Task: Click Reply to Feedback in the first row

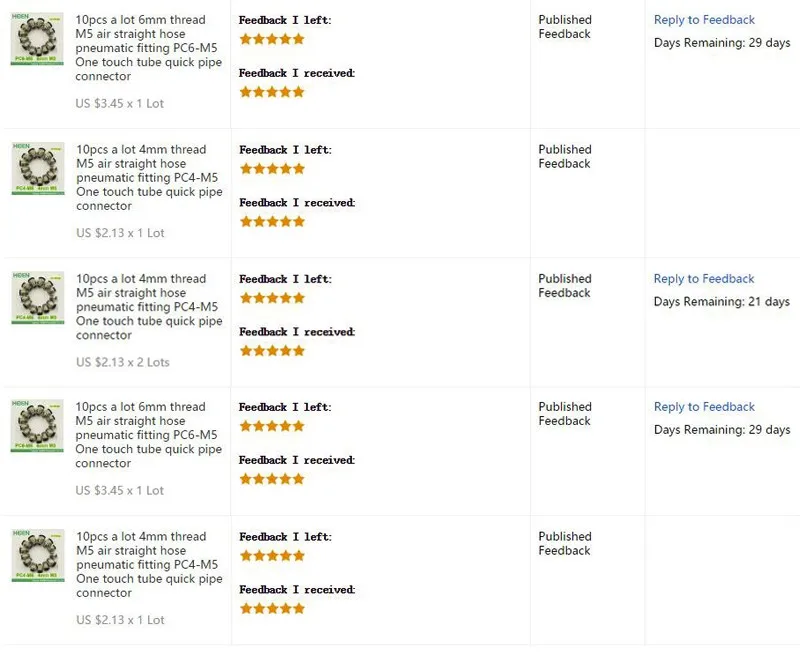Action: click(704, 20)
